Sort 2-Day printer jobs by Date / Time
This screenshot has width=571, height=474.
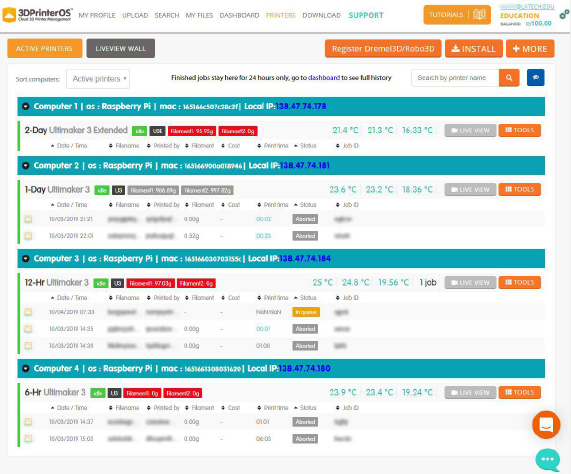coord(69,146)
